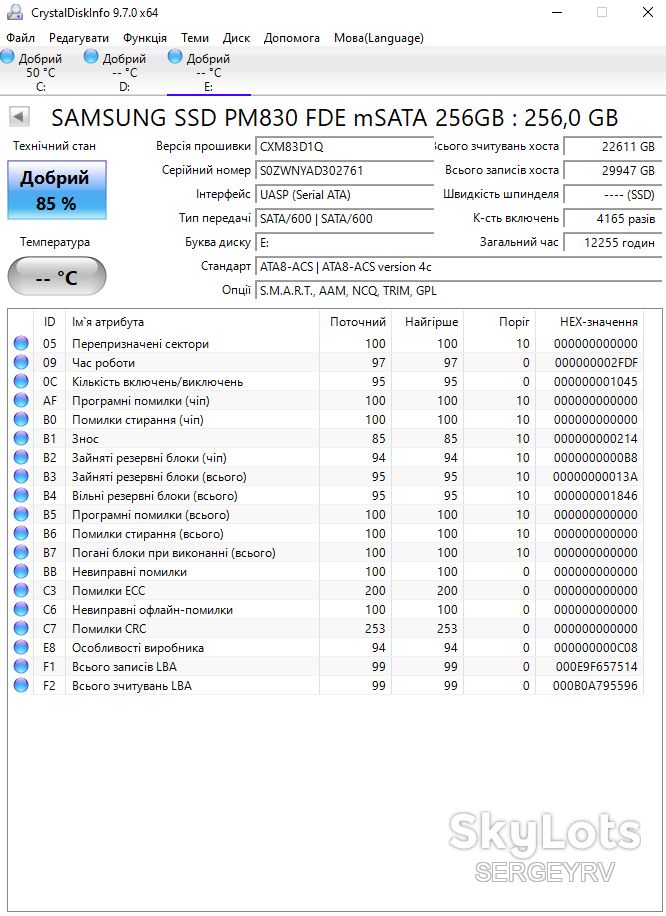
Task: Open the Допомога menu
Action: coord(292,38)
